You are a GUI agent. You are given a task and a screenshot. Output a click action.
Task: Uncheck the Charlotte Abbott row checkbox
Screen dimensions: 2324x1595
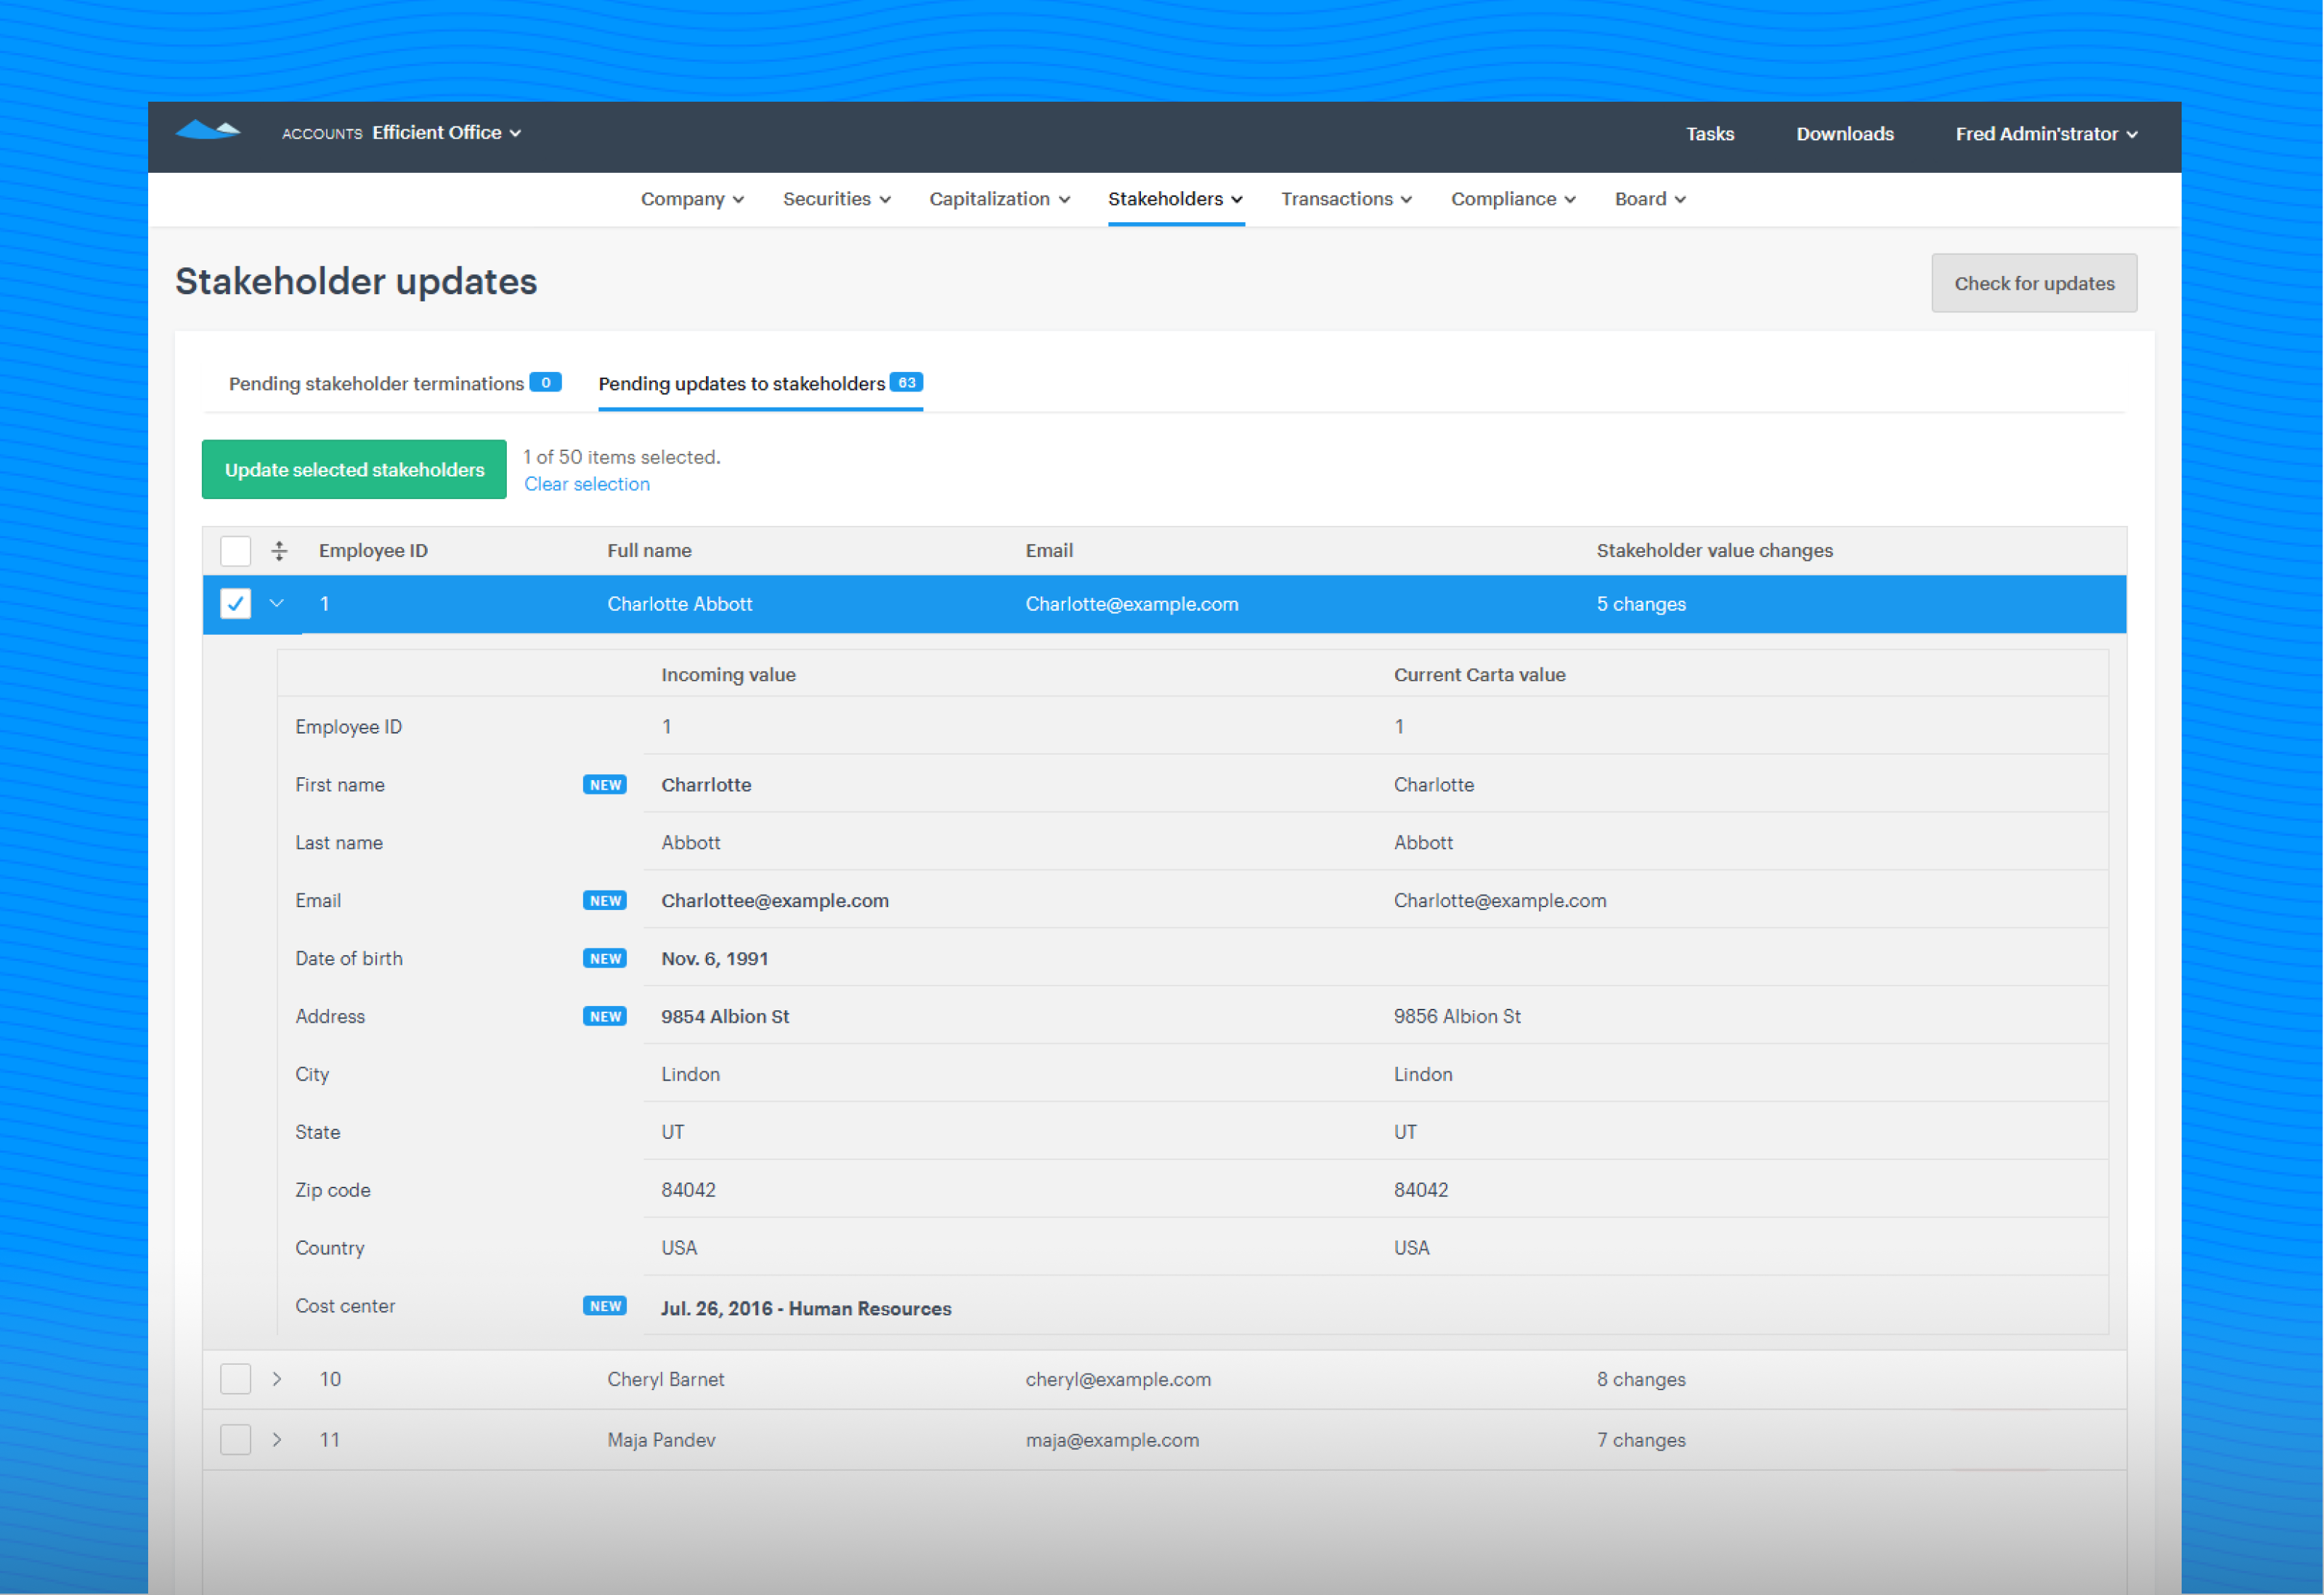(235, 604)
